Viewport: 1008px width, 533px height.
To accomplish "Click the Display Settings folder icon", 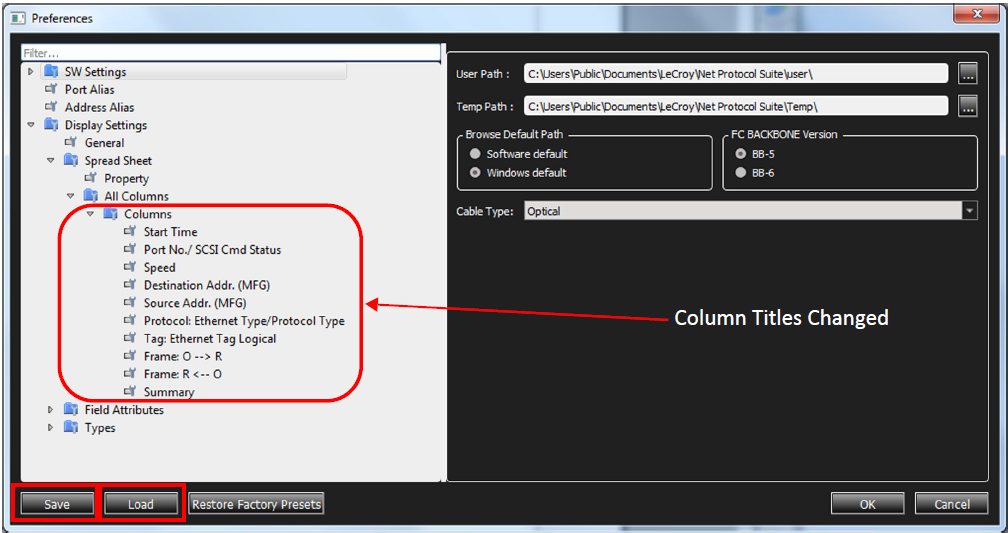I will point(51,125).
